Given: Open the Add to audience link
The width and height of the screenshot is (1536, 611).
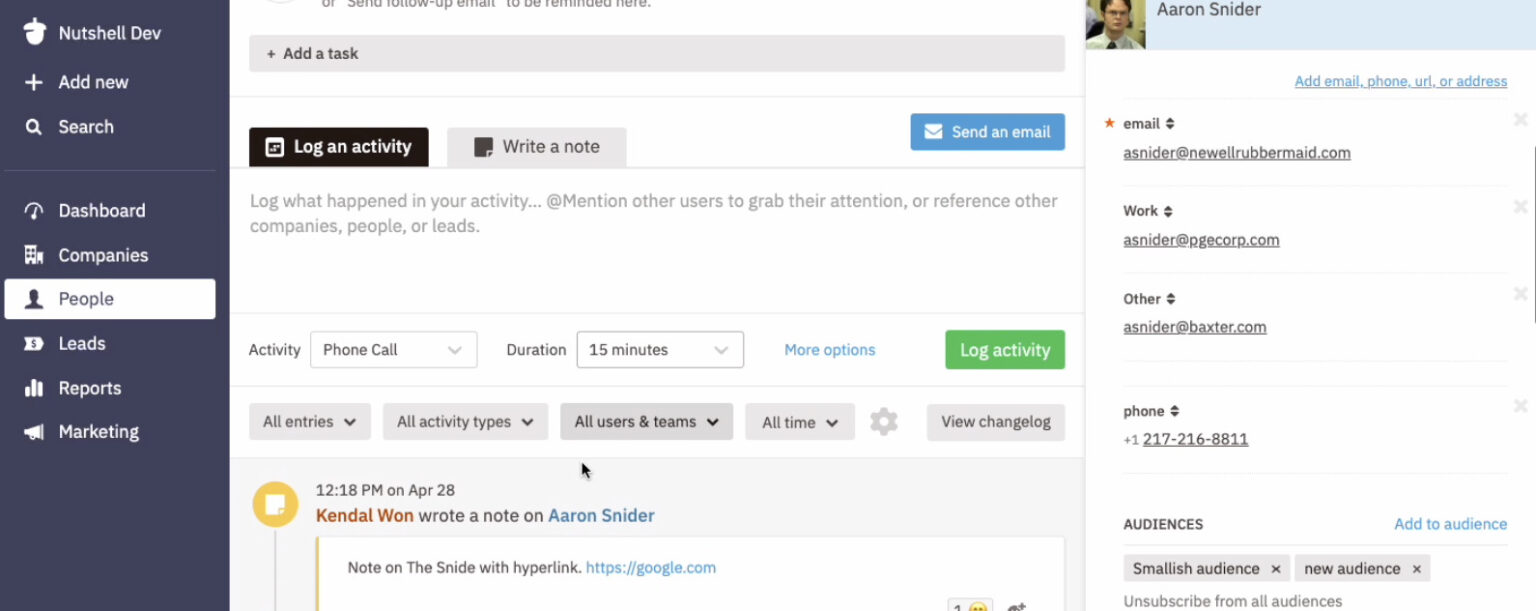Looking at the screenshot, I should (1450, 523).
